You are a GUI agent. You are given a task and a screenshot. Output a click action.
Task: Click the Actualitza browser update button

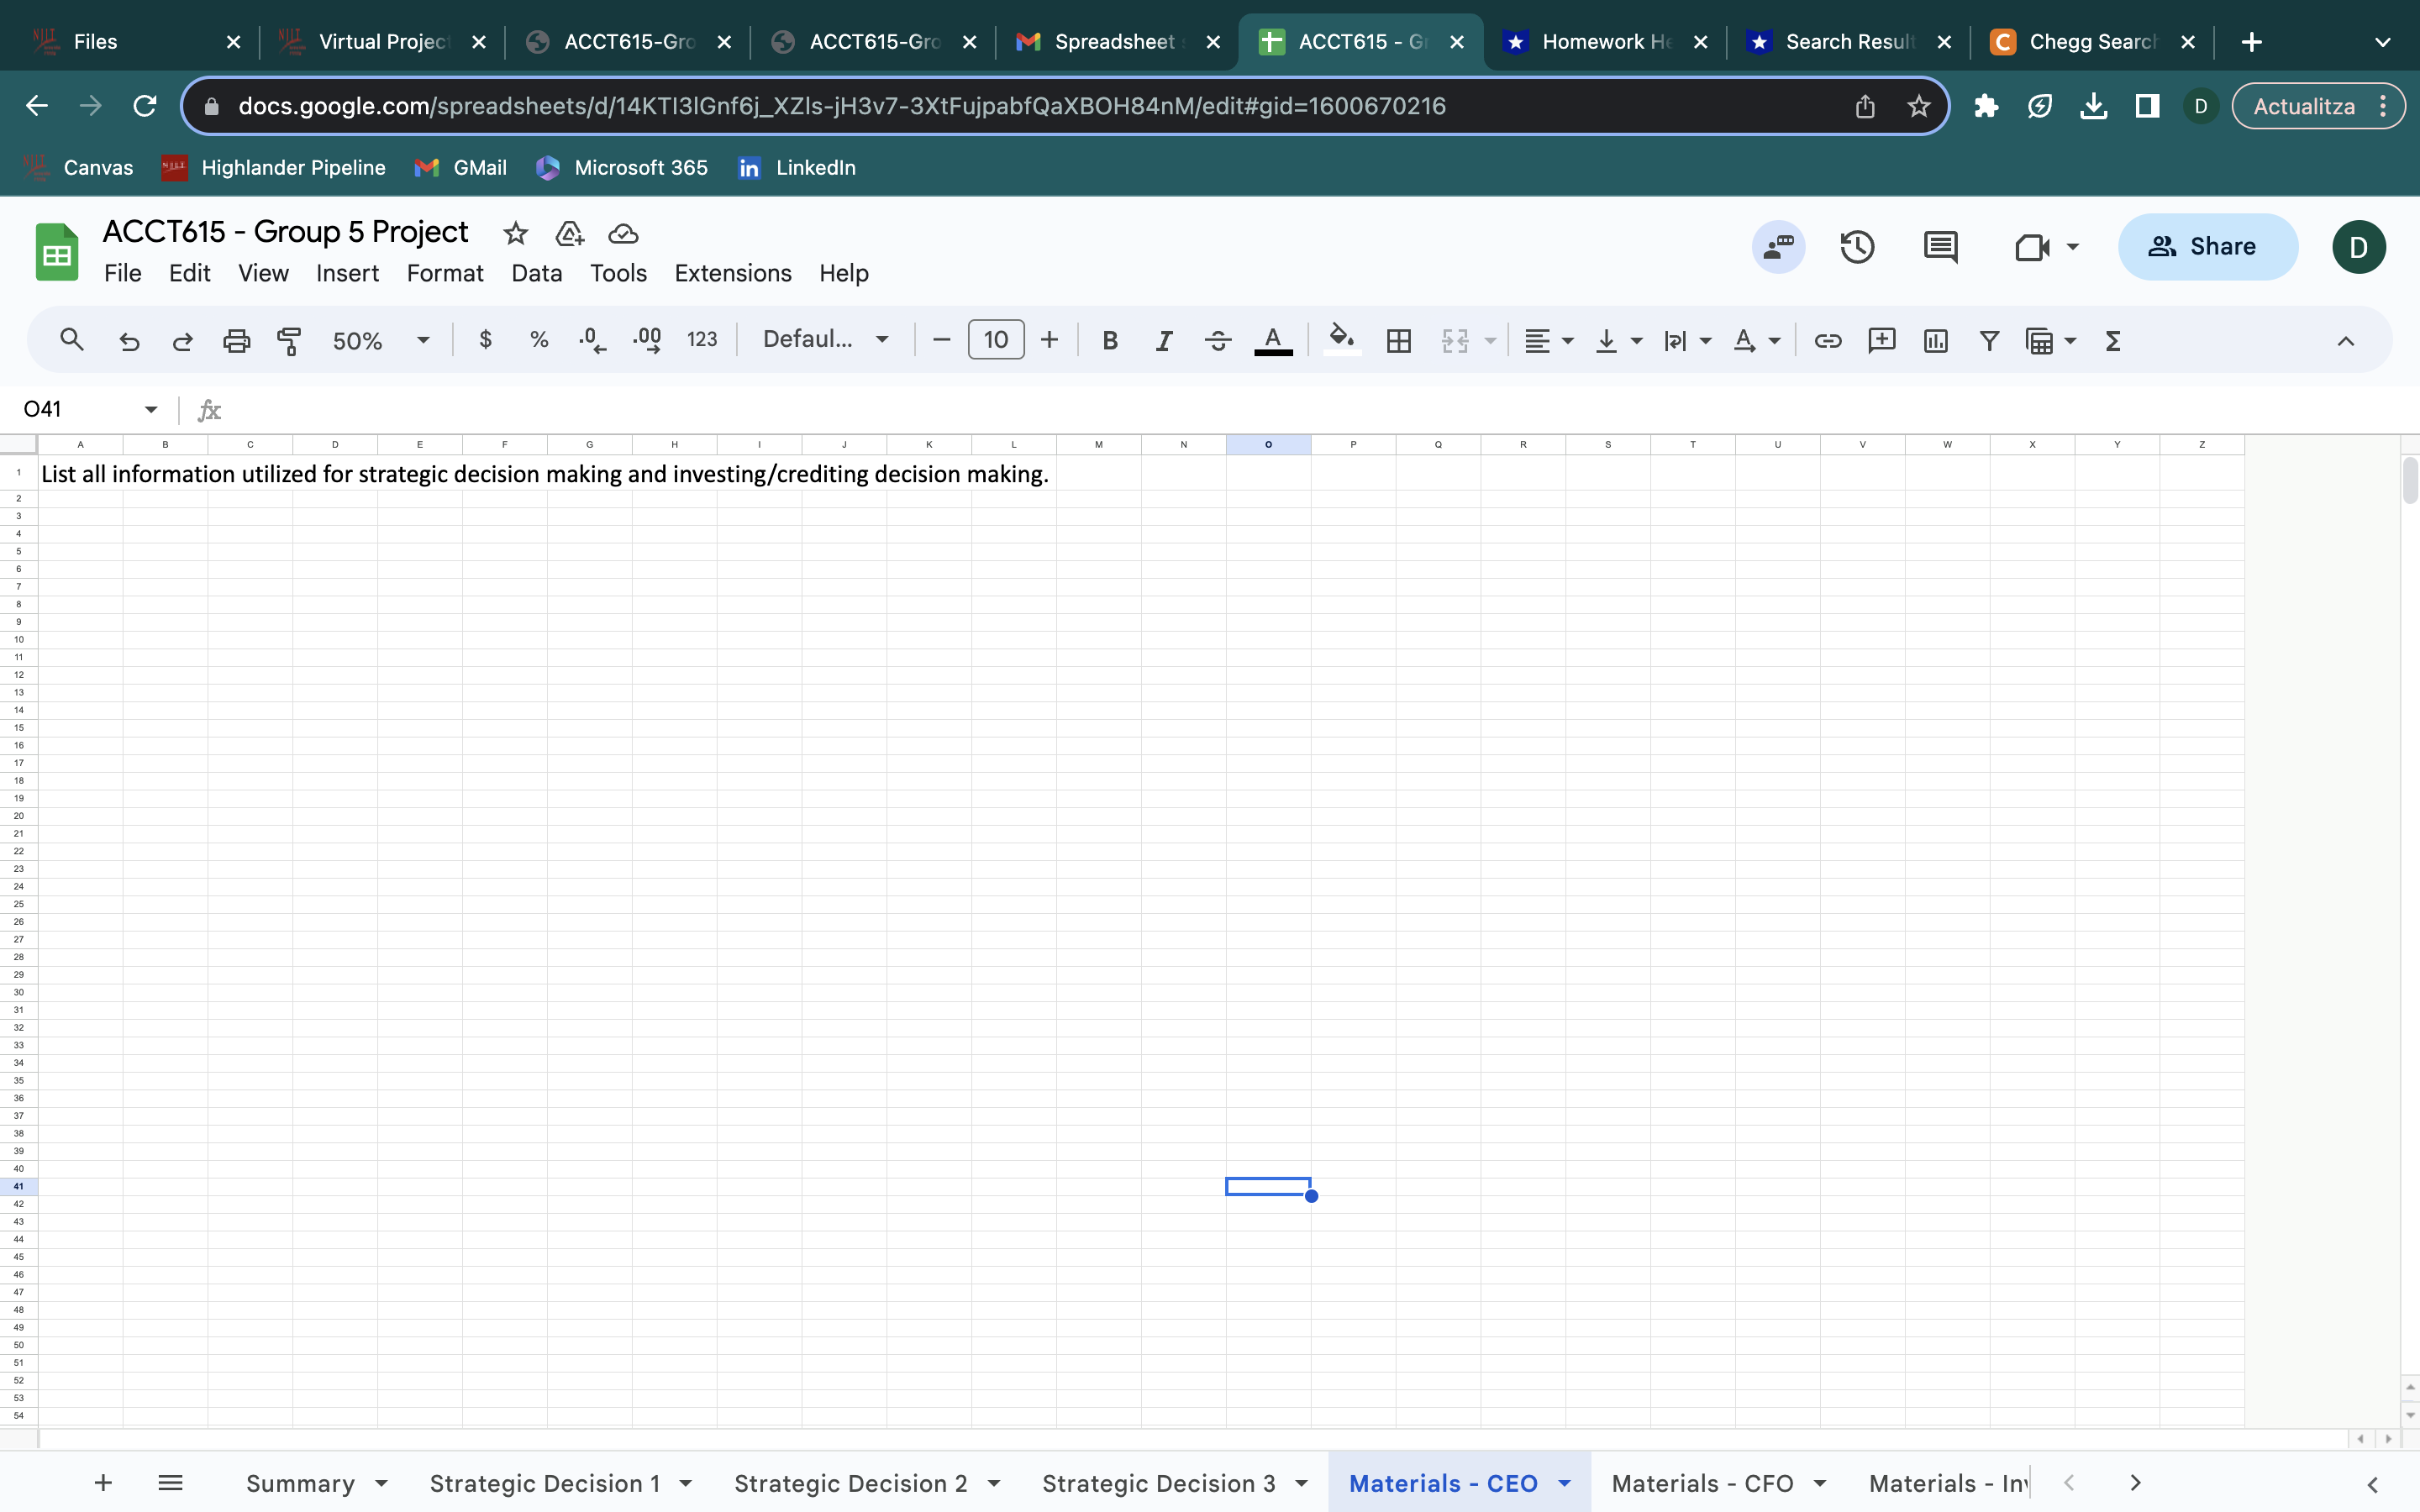[x=2304, y=106]
